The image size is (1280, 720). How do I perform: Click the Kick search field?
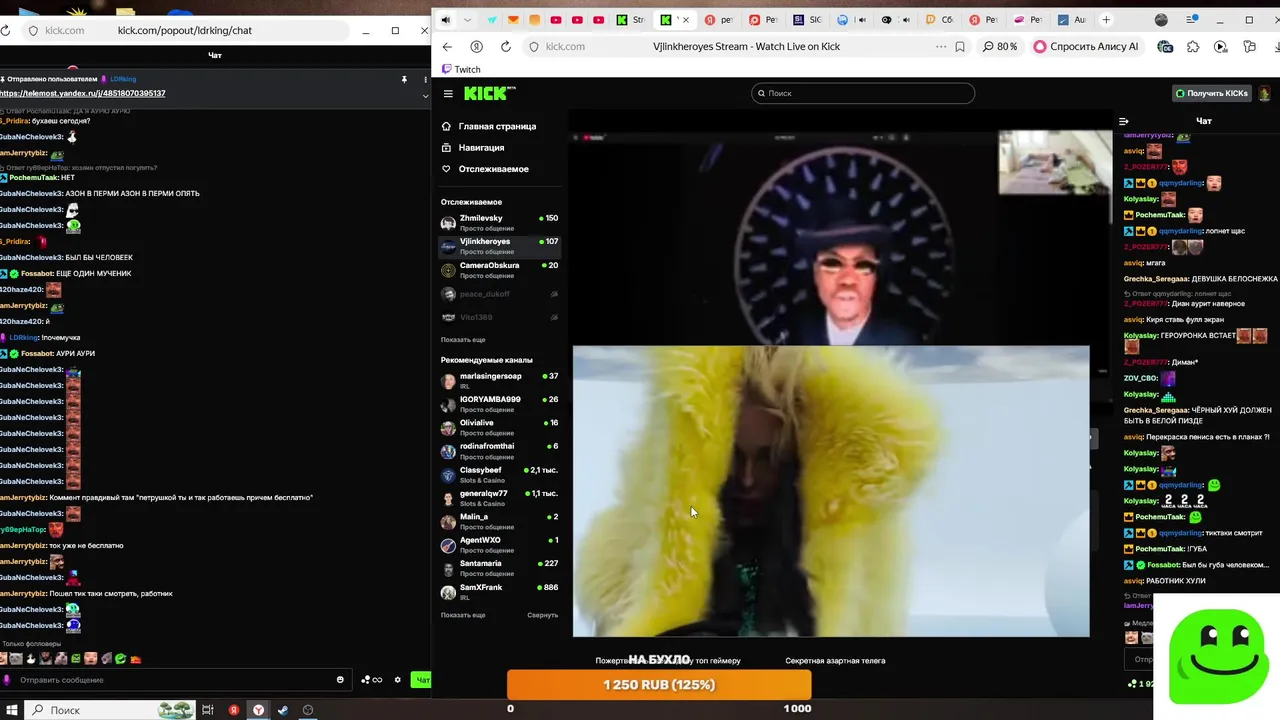862,93
